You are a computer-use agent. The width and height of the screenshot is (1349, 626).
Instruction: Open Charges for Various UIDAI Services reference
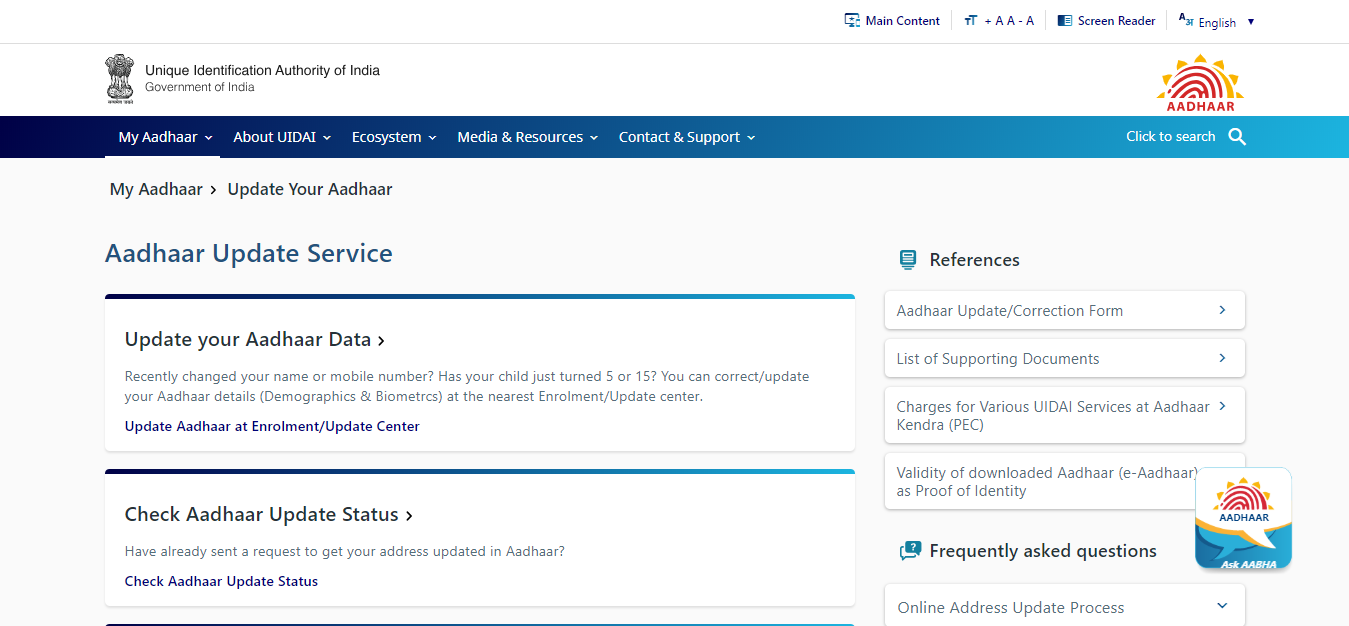coord(1065,415)
